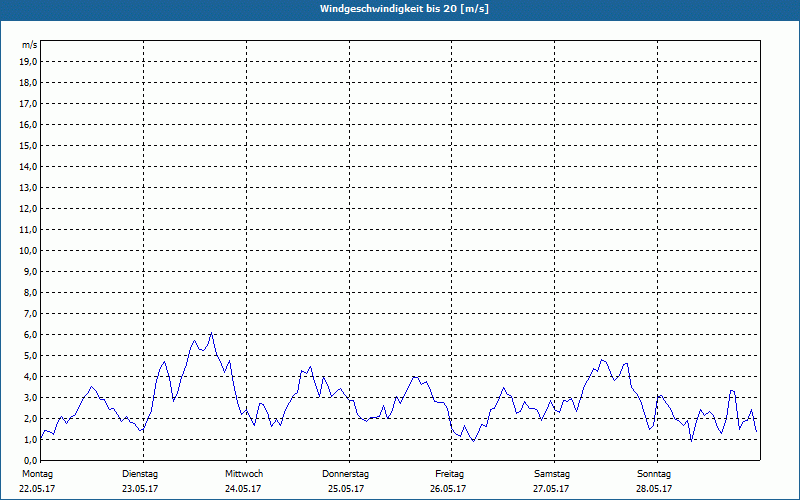800x500 pixels.
Task: Select the 'Dienstag' day label
Action: click(x=140, y=474)
